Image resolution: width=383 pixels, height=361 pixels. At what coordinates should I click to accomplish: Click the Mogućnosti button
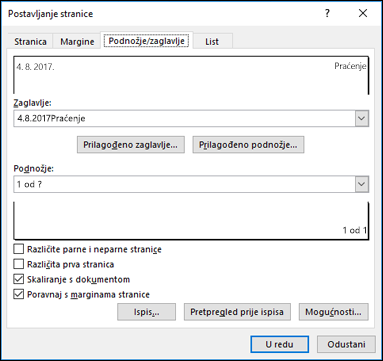pyautogui.click(x=333, y=312)
